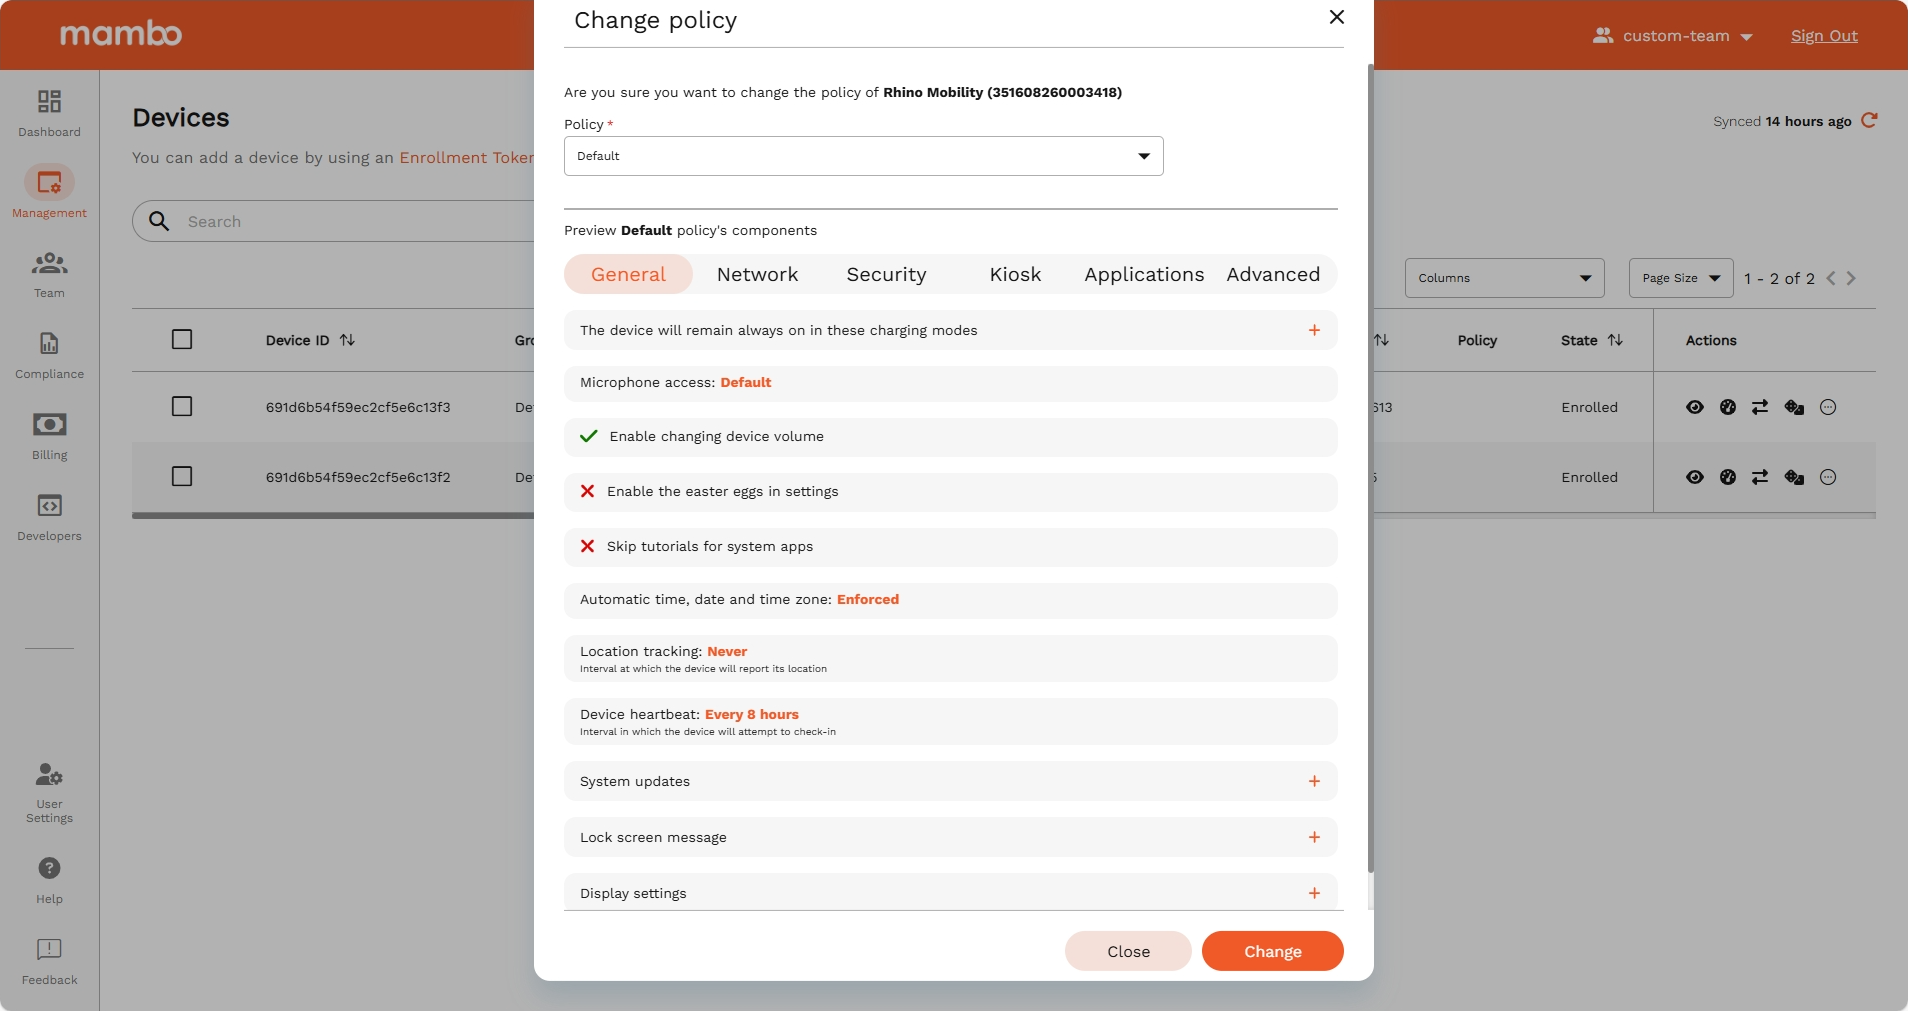Check the first device row checkbox
Screen dimensions: 1908x1011
[x=182, y=406]
